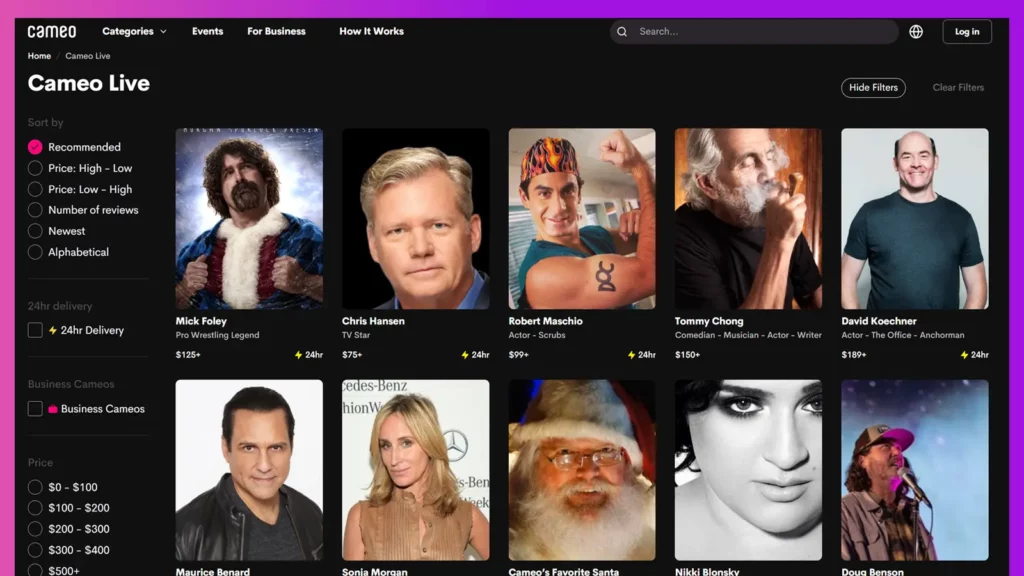Click the Robert Maschio name text
Image resolution: width=1024 pixels, height=576 pixels.
tap(545, 321)
